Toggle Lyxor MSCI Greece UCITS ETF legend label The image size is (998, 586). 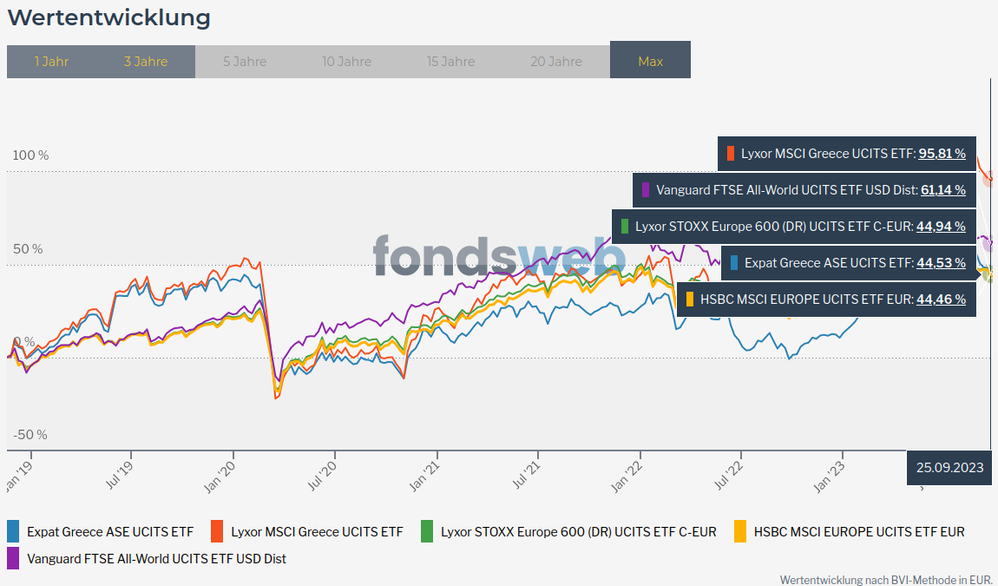click(x=317, y=532)
